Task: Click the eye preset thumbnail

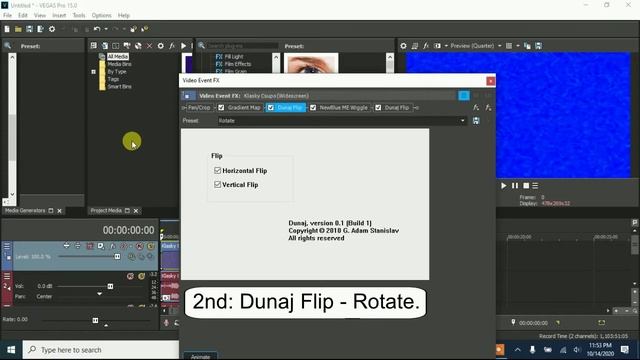Action: point(311,63)
